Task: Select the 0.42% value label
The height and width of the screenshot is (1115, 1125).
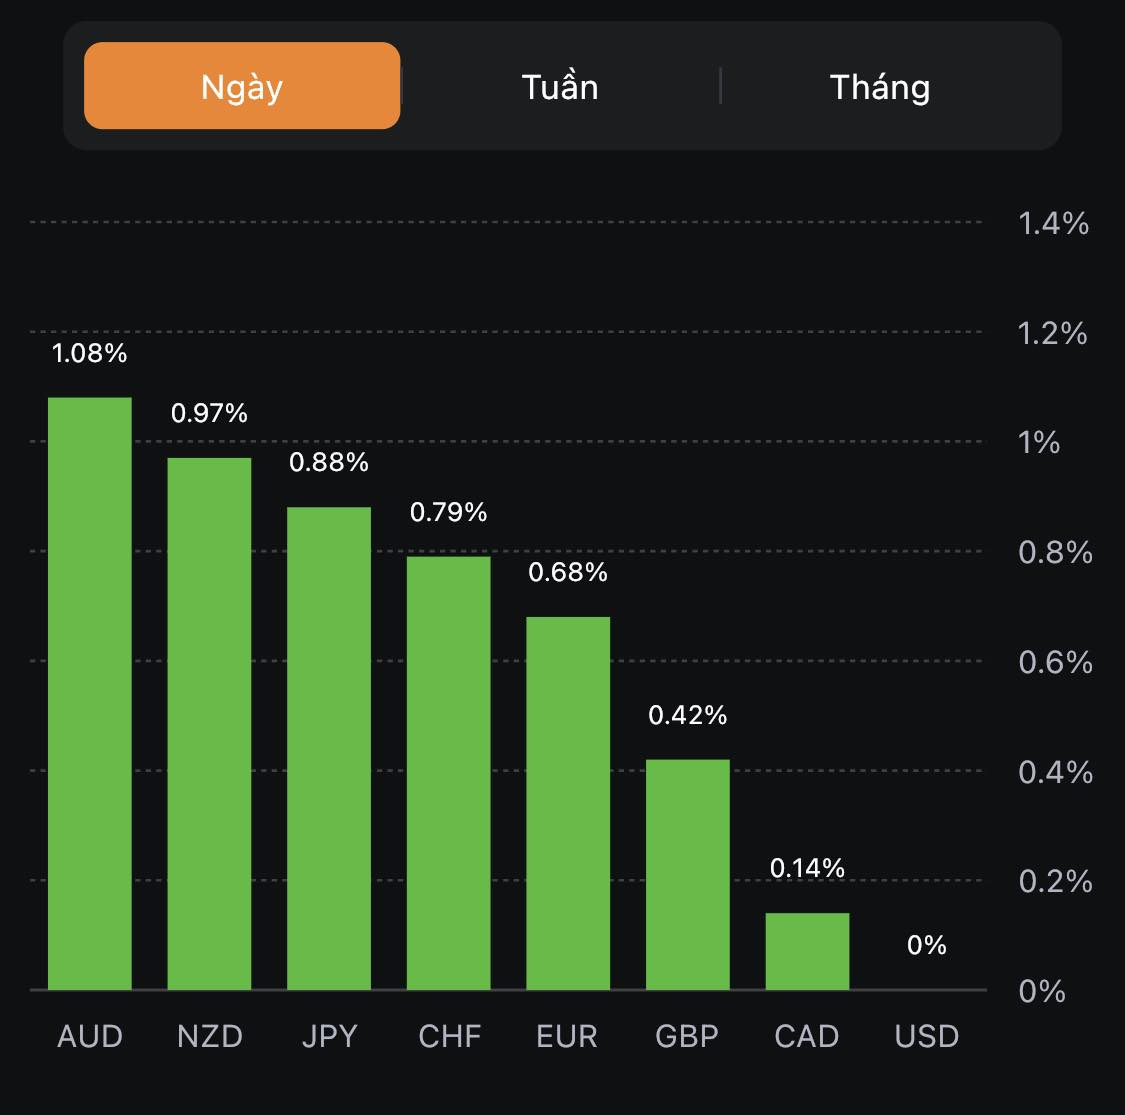Action: (x=688, y=715)
